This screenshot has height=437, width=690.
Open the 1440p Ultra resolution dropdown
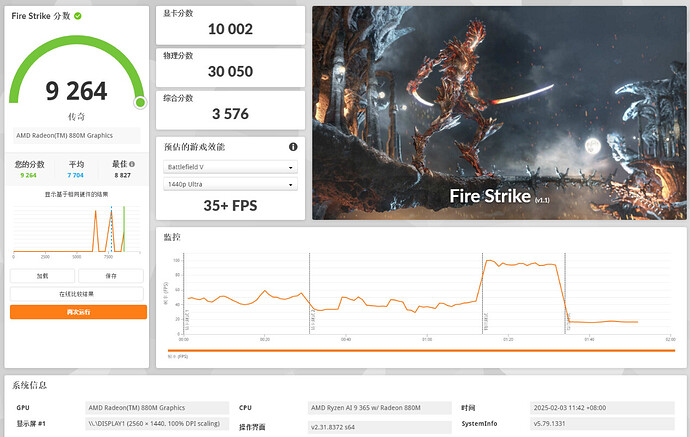pos(230,184)
